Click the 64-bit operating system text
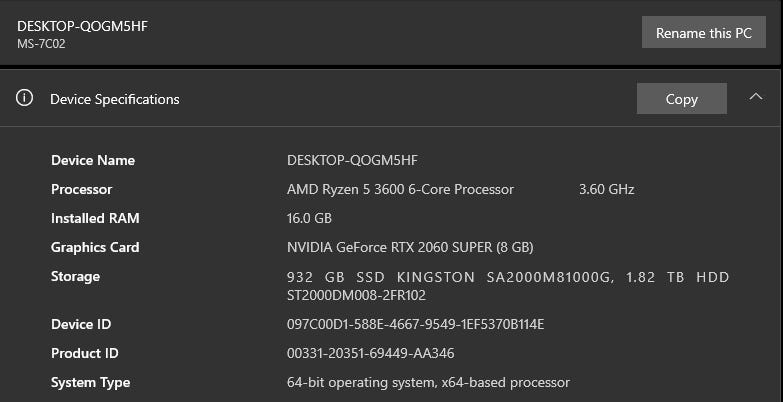 (x=428, y=382)
